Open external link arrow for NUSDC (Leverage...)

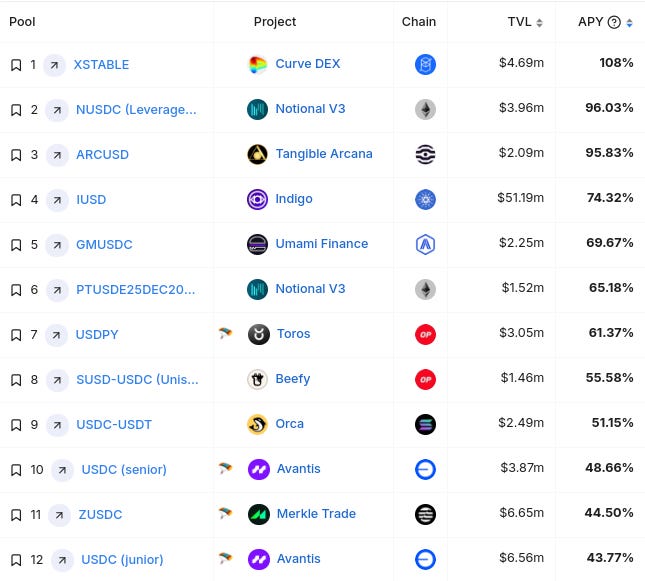coord(57,110)
